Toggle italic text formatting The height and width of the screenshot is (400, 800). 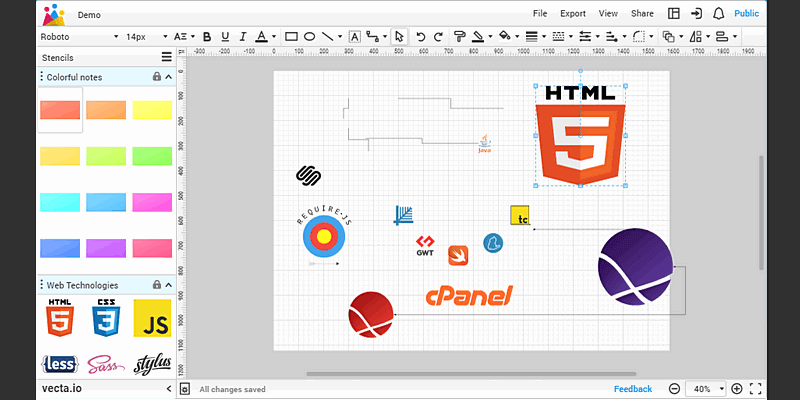coord(242,37)
